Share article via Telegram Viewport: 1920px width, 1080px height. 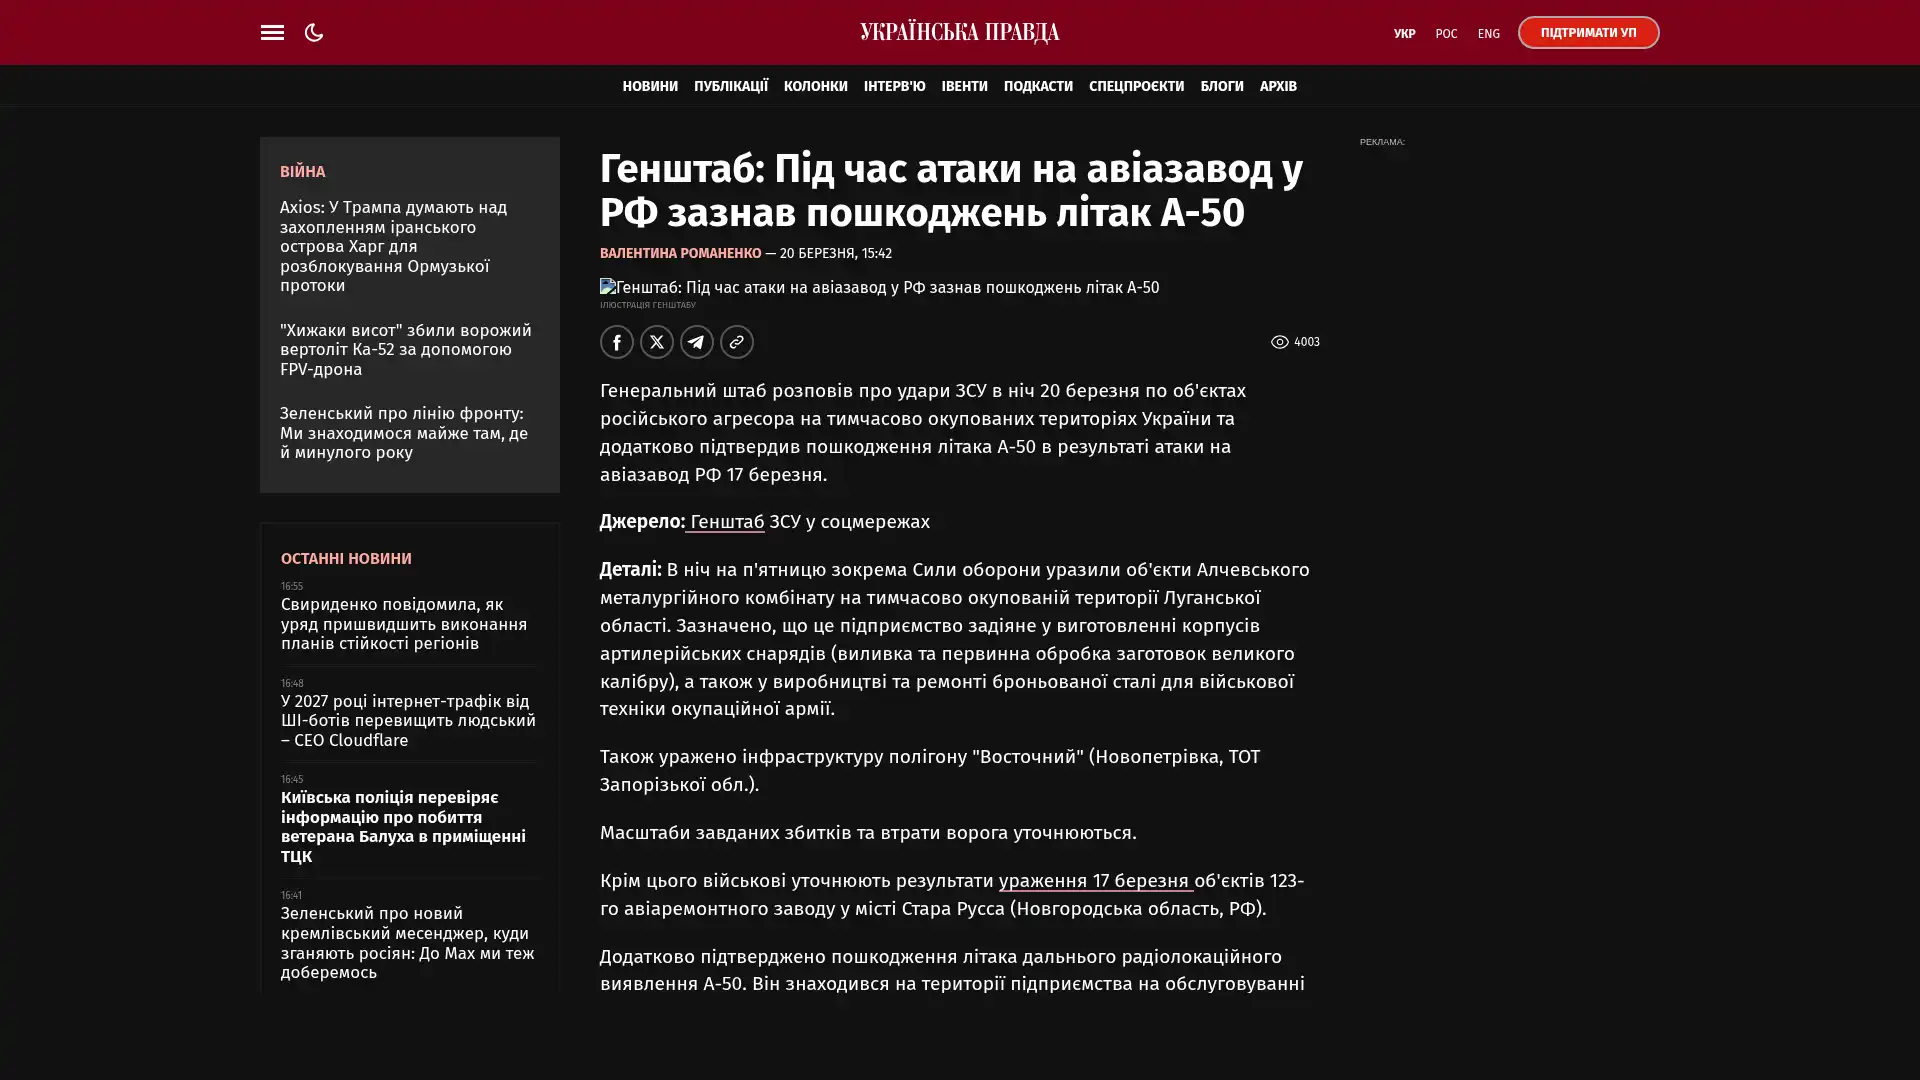point(697,342)
